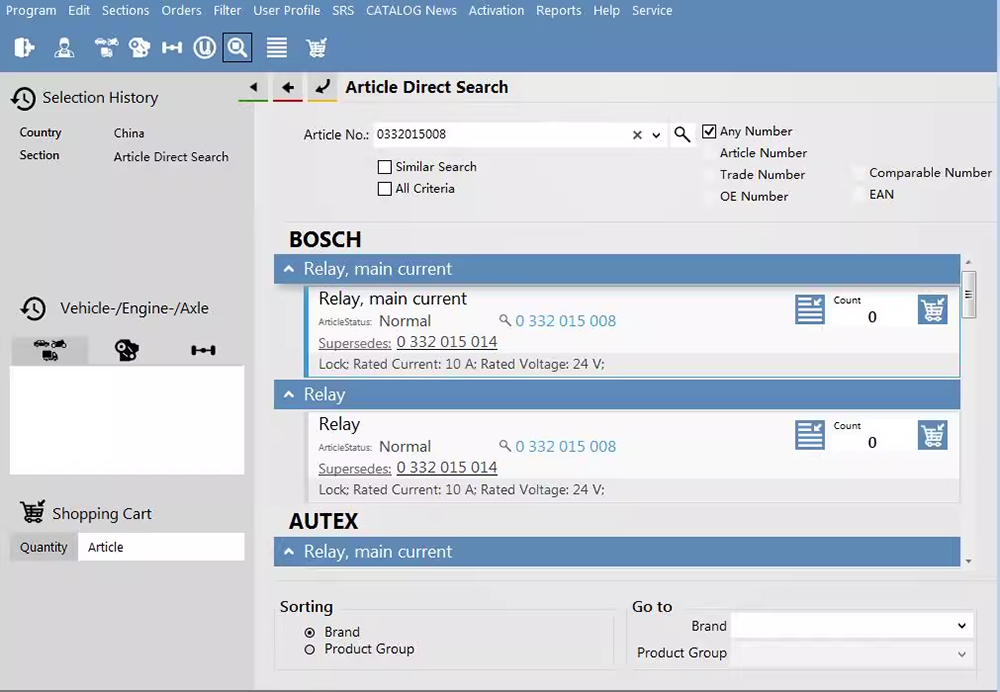The height and width of the screenshot is (692, 1000).
Task: Open the shopping cart toolbar icon
Action: pyautogui.click(x=317, y=47)
